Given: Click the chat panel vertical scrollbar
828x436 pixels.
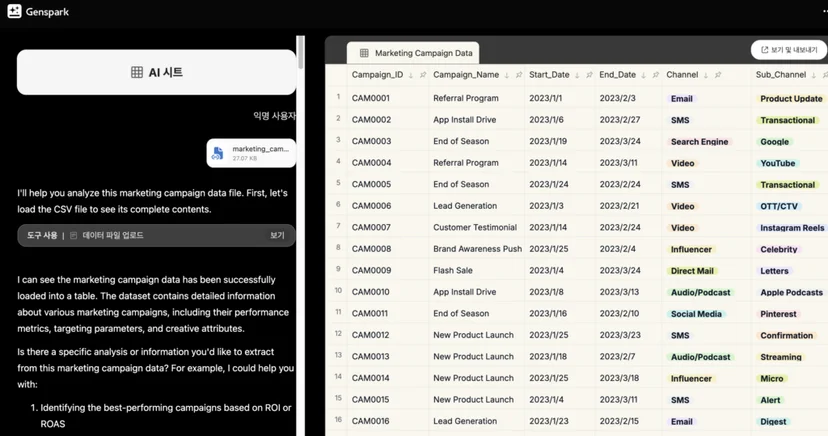Looking at the screenshot, I should click(300, 52).
